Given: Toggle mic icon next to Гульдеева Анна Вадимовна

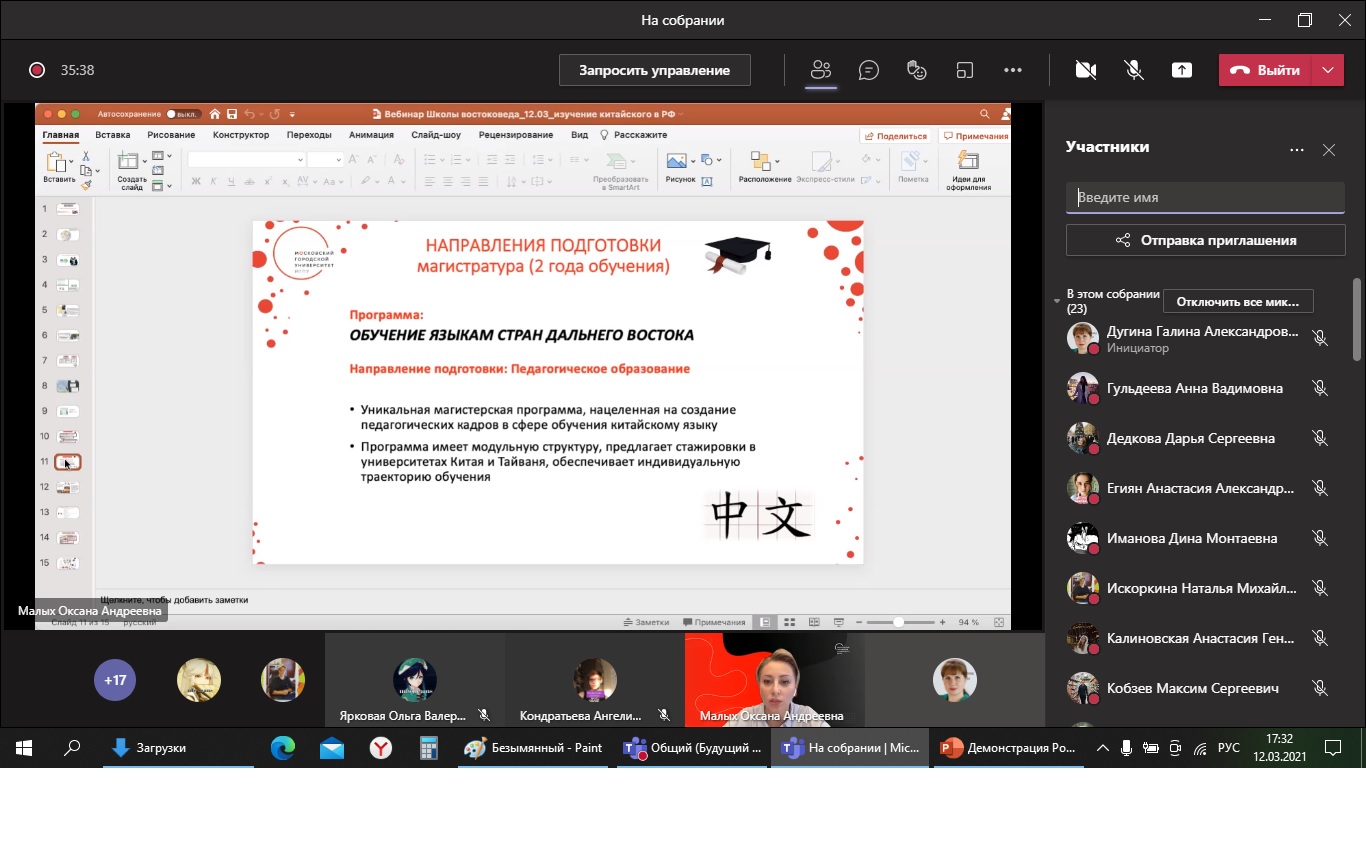Looking at the screenshot, I should pos(1320,388).
